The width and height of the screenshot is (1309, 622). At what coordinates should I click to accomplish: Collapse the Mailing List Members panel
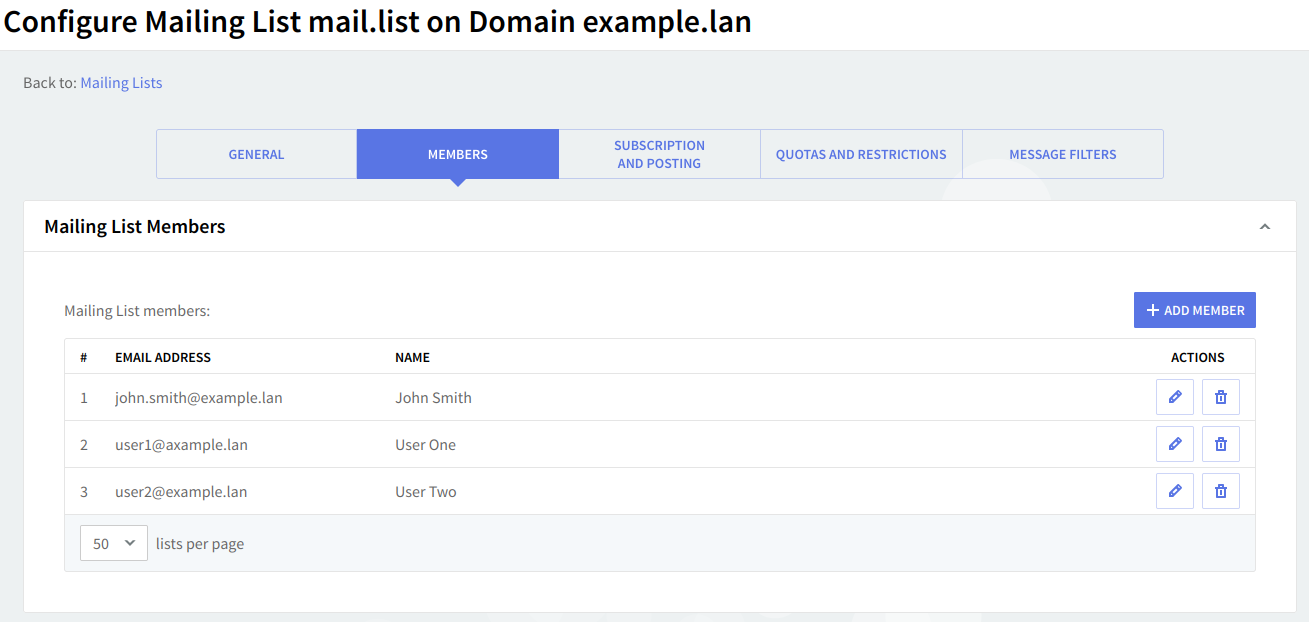click(x=1264, y=227)
